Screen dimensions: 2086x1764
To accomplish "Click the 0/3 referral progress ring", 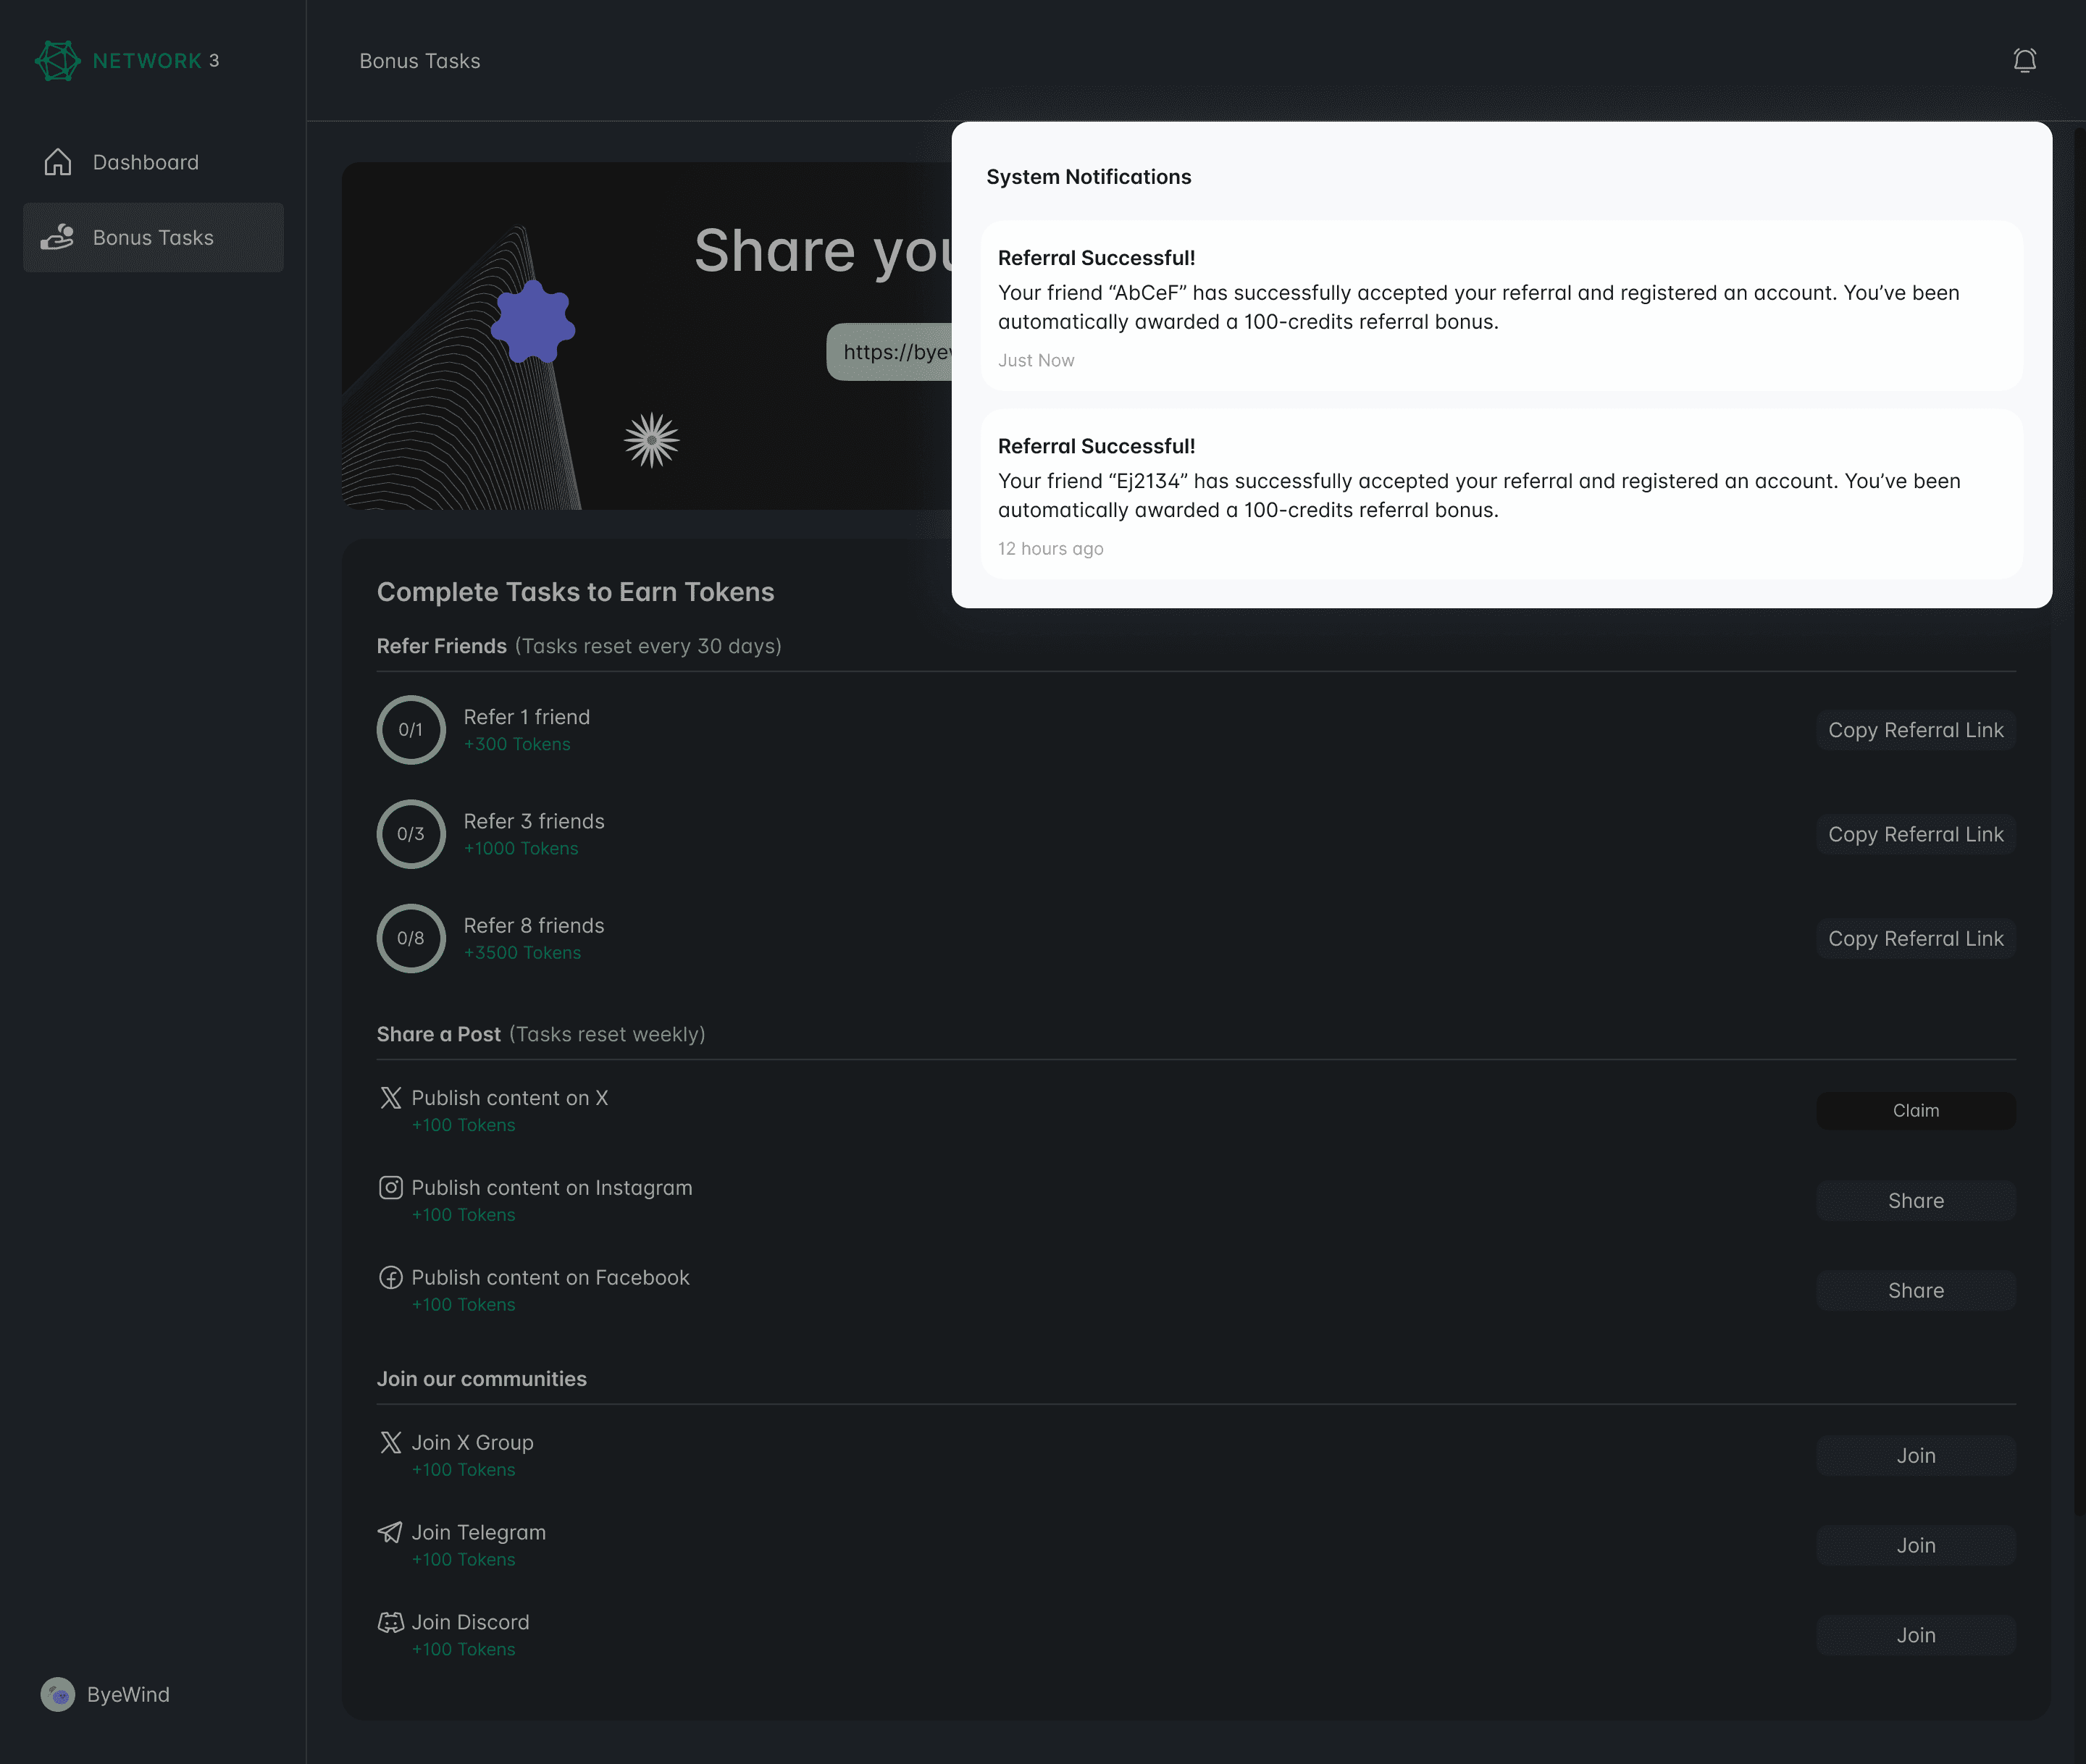I will click(x=411, y=834).
